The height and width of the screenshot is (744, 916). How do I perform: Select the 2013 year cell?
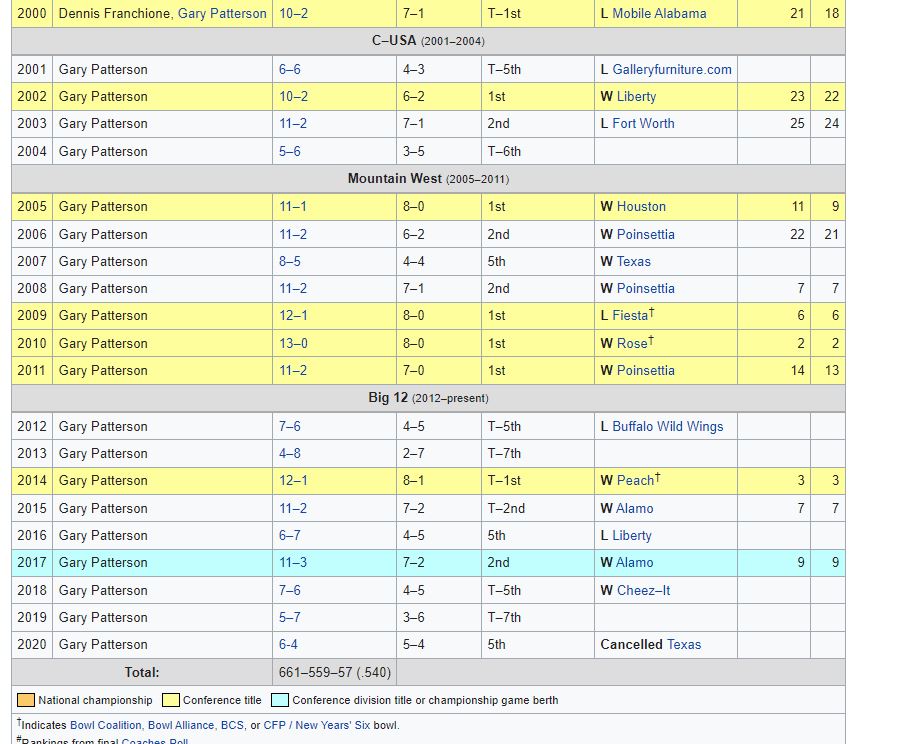point(32,453)
